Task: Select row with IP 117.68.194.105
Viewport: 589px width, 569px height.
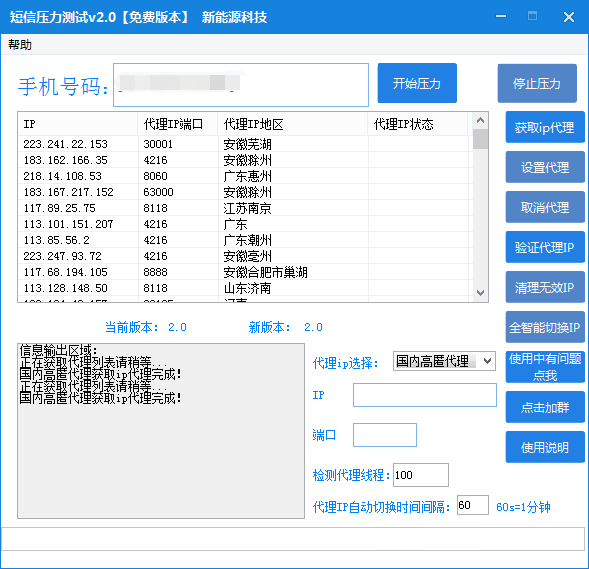Action: (x=245, y=272)
